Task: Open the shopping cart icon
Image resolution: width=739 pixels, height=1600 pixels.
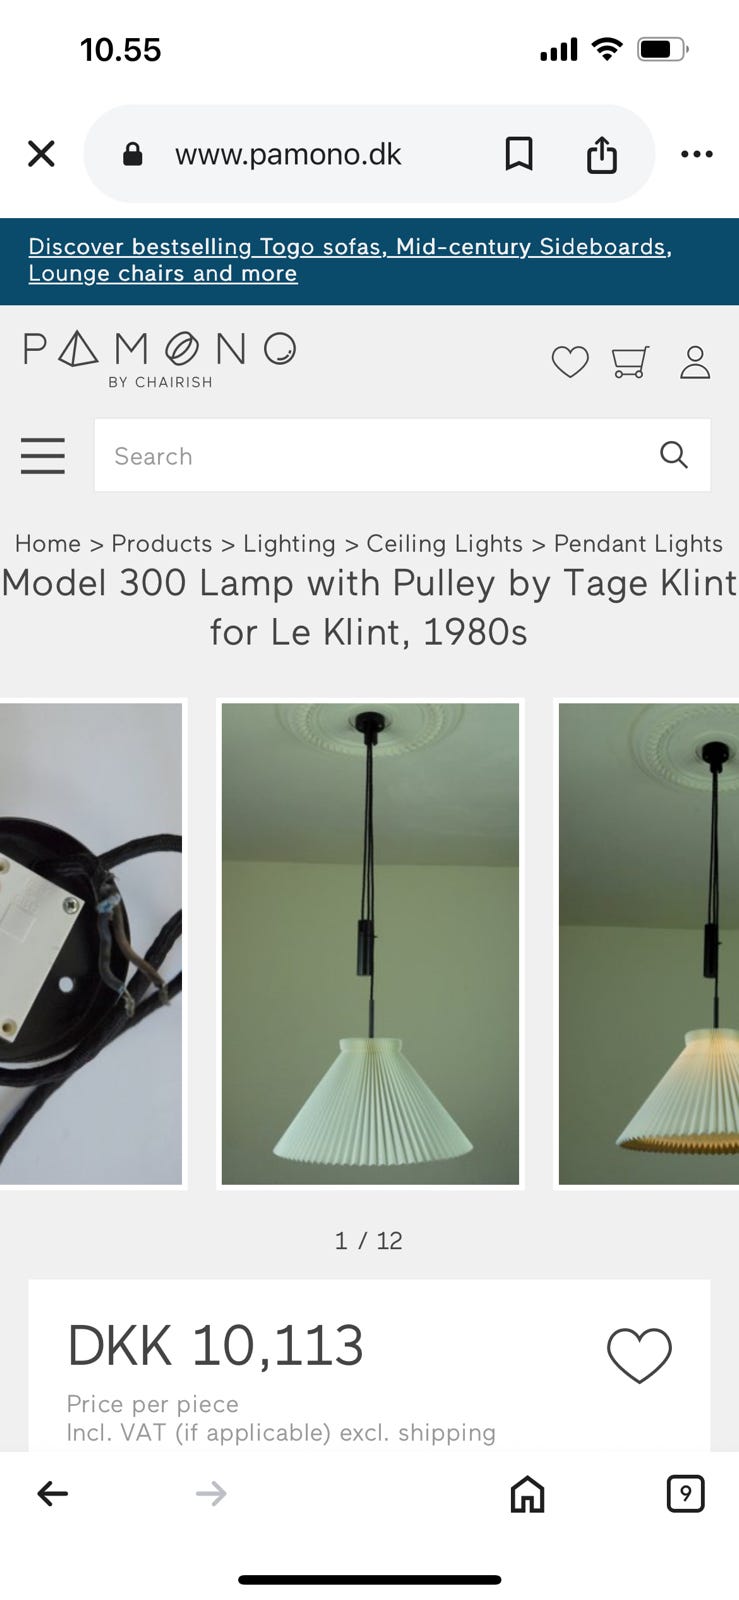Action: pos(631,362)
